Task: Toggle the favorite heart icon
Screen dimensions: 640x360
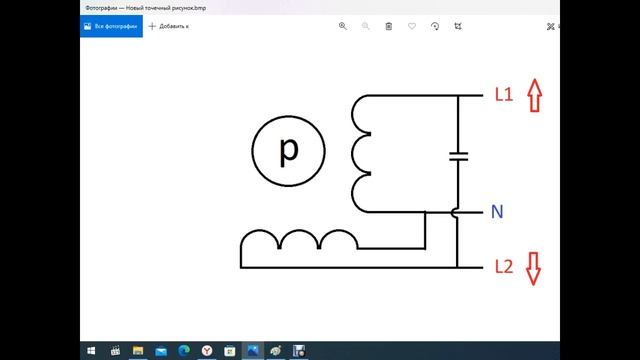Action: point(412,26)
